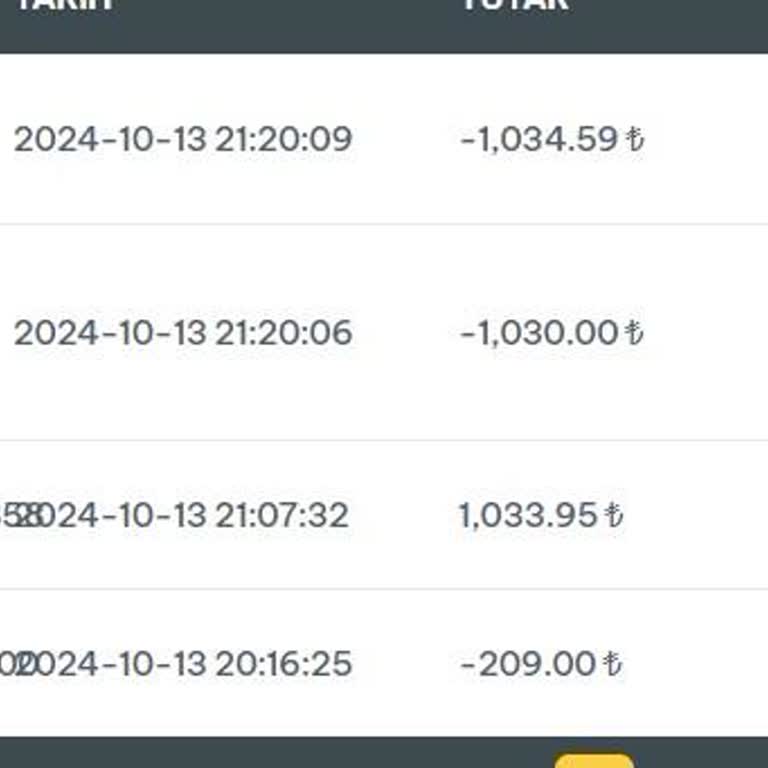Click truncated text left of 20:16:25 date

click(10, 664)
